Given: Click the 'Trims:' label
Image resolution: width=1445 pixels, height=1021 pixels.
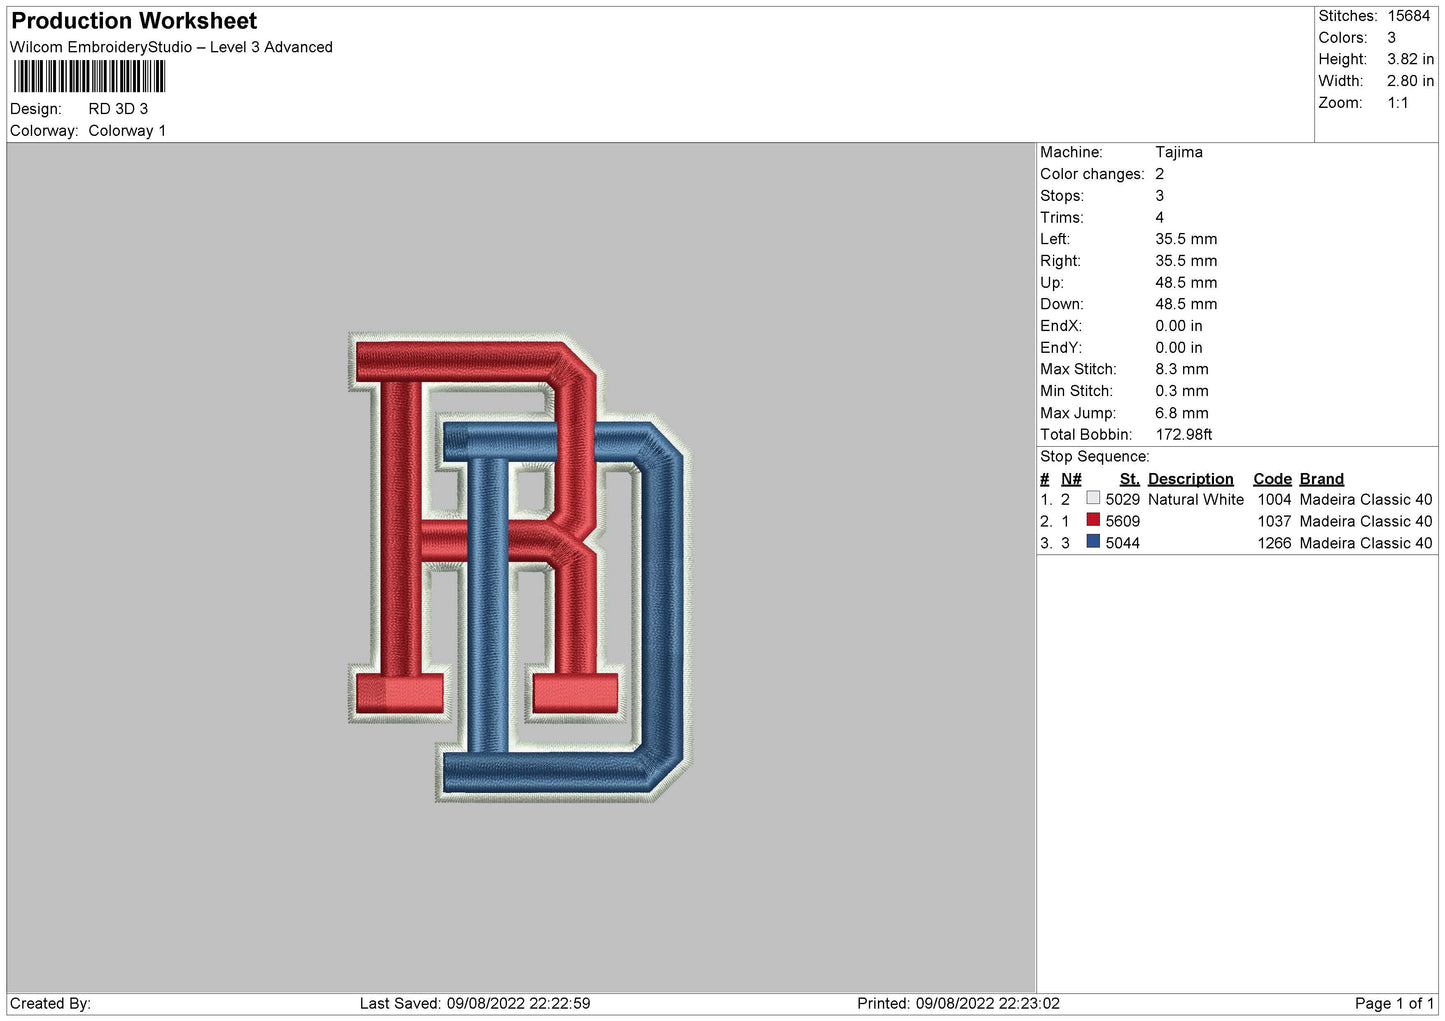Looking at the screenshot, I should (x=1062, y=218).
